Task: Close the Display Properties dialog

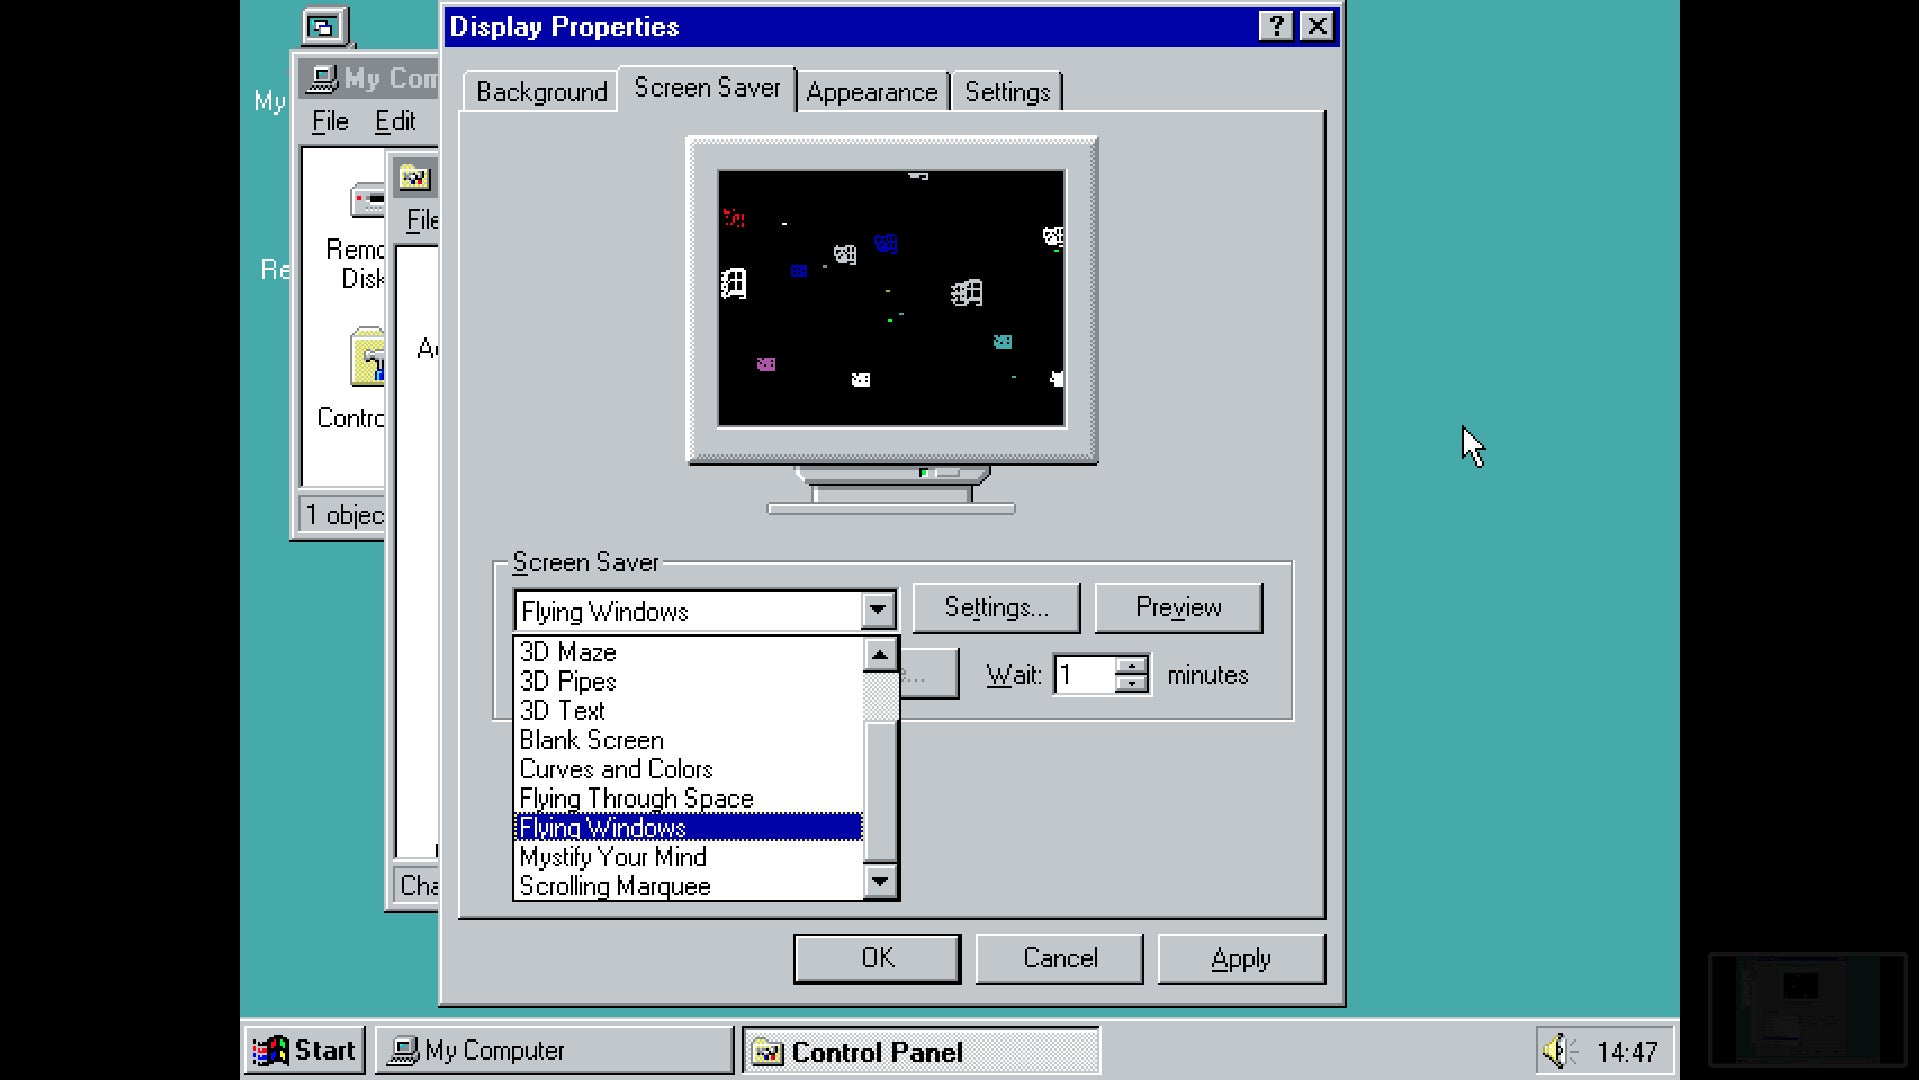Action: pyautogui.click(x=1317, y=27)
